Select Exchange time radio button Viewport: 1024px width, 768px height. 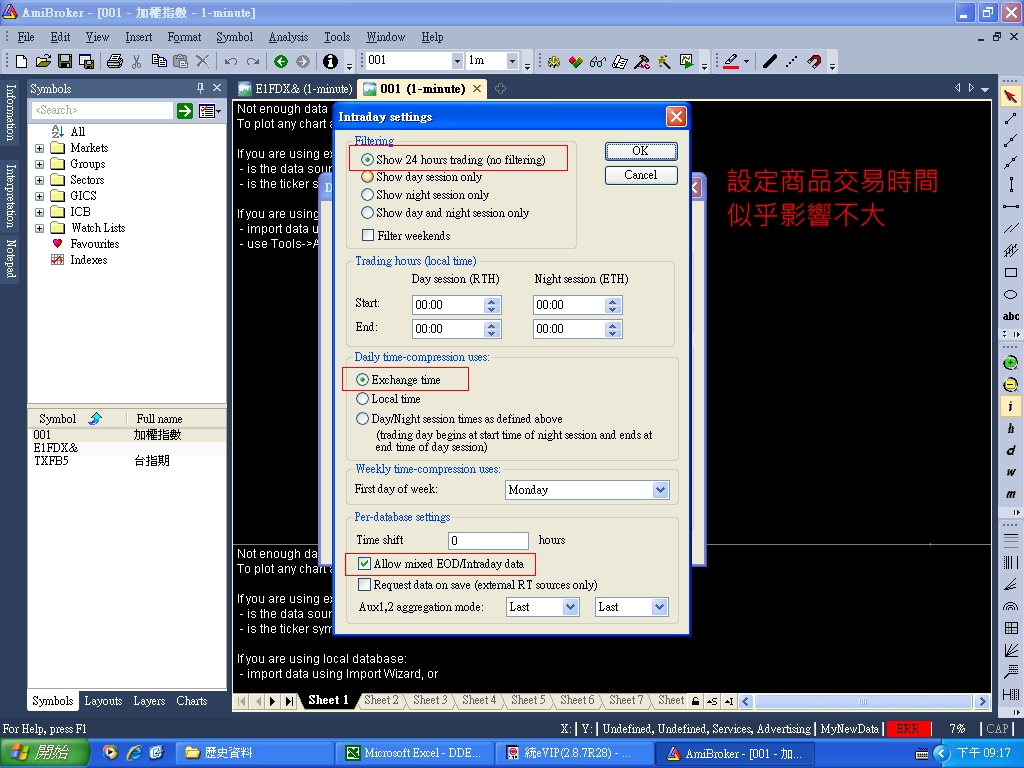coord(362,379)
